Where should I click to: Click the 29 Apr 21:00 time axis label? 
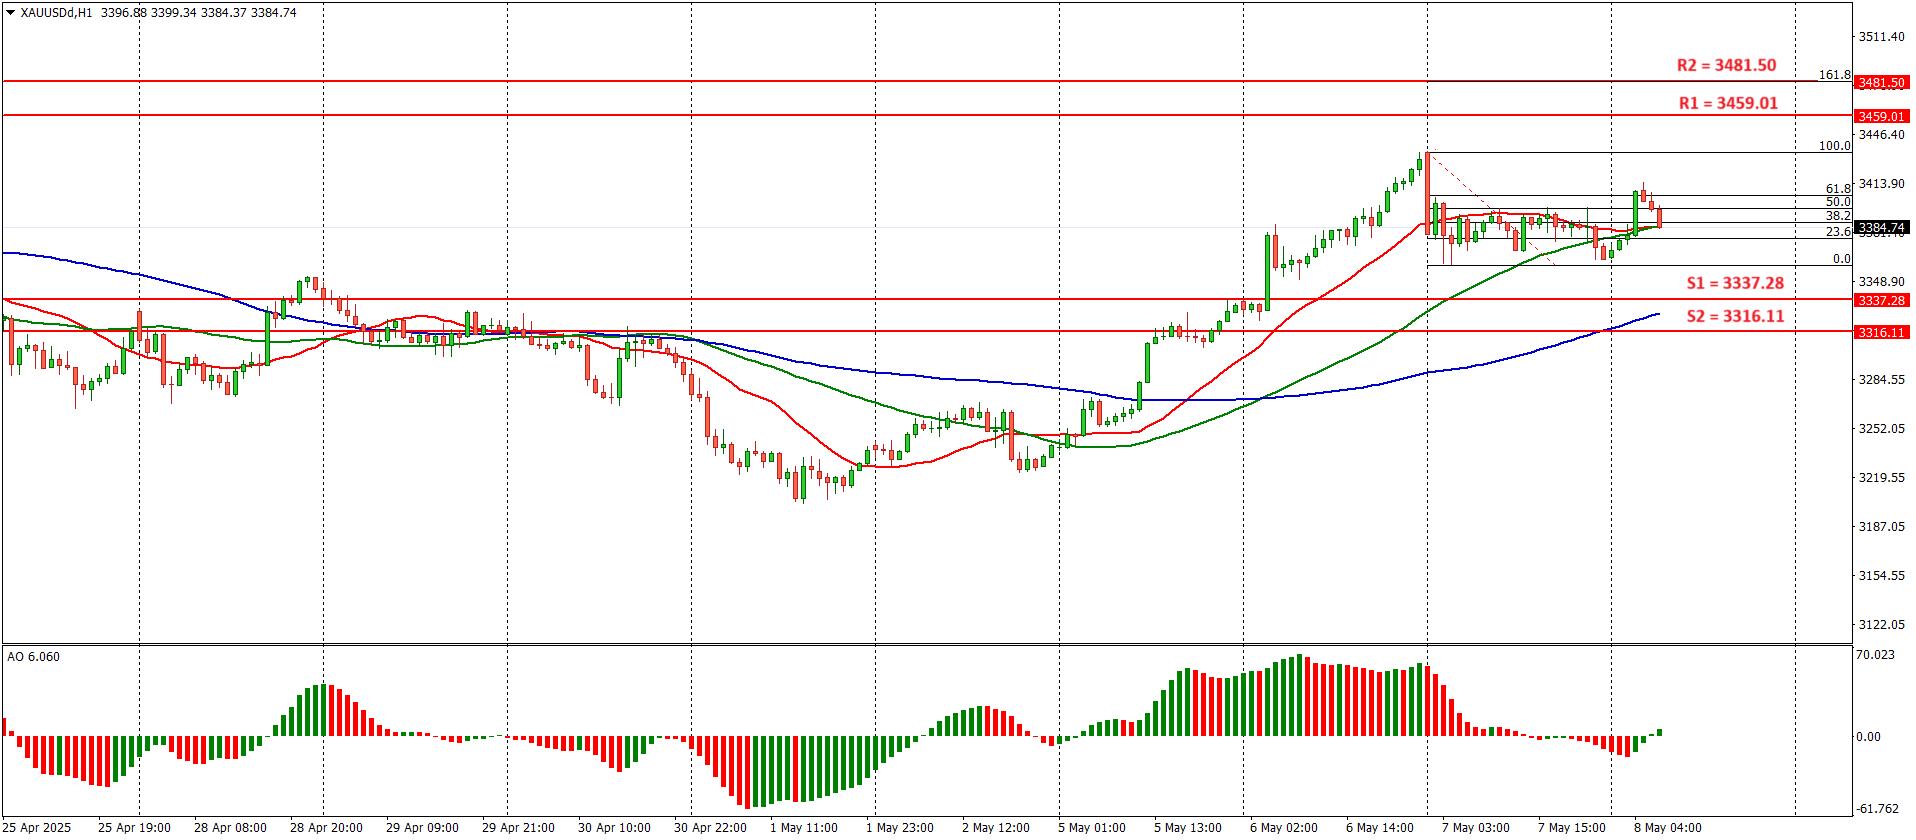[x=518, y=828]
